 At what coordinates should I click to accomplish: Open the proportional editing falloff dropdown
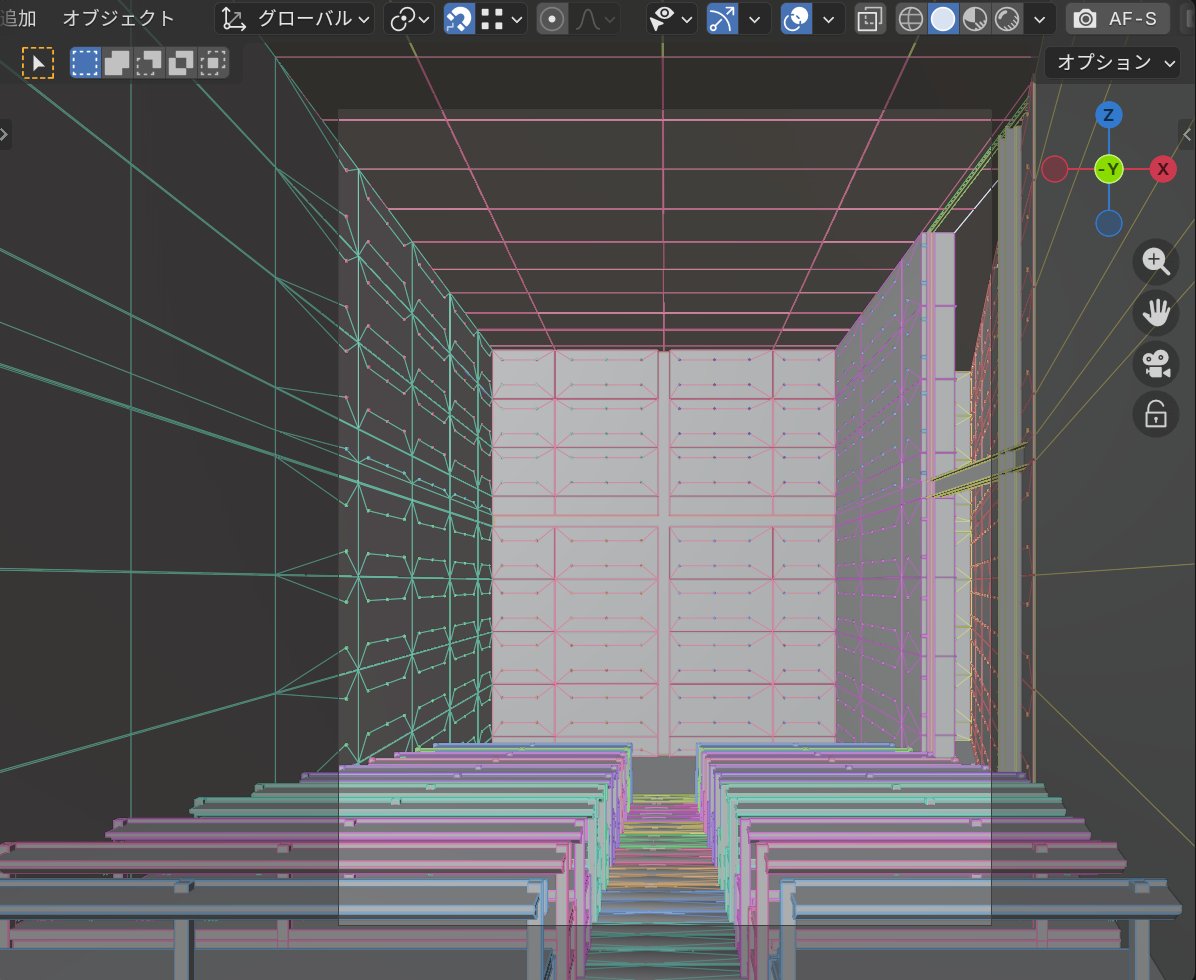595,19
